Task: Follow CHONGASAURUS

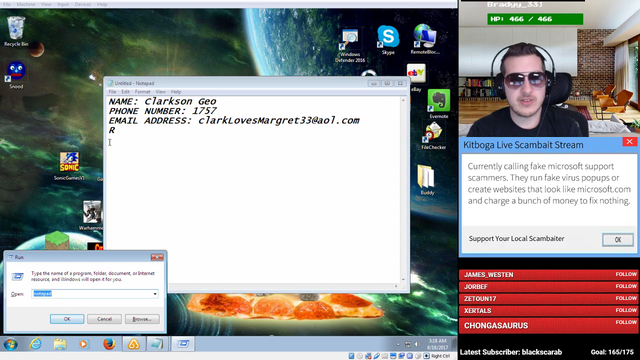Action: (x=626, y=322)
